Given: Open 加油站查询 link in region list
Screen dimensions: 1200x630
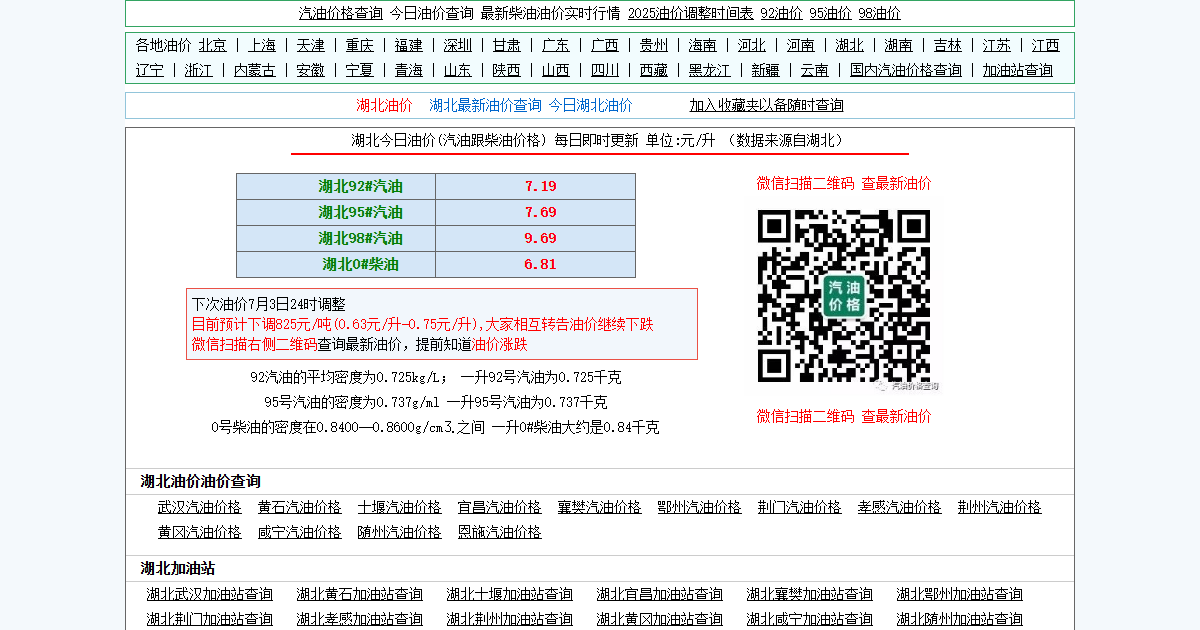Looking at the screenshot, I should [x=1018, y=70].
